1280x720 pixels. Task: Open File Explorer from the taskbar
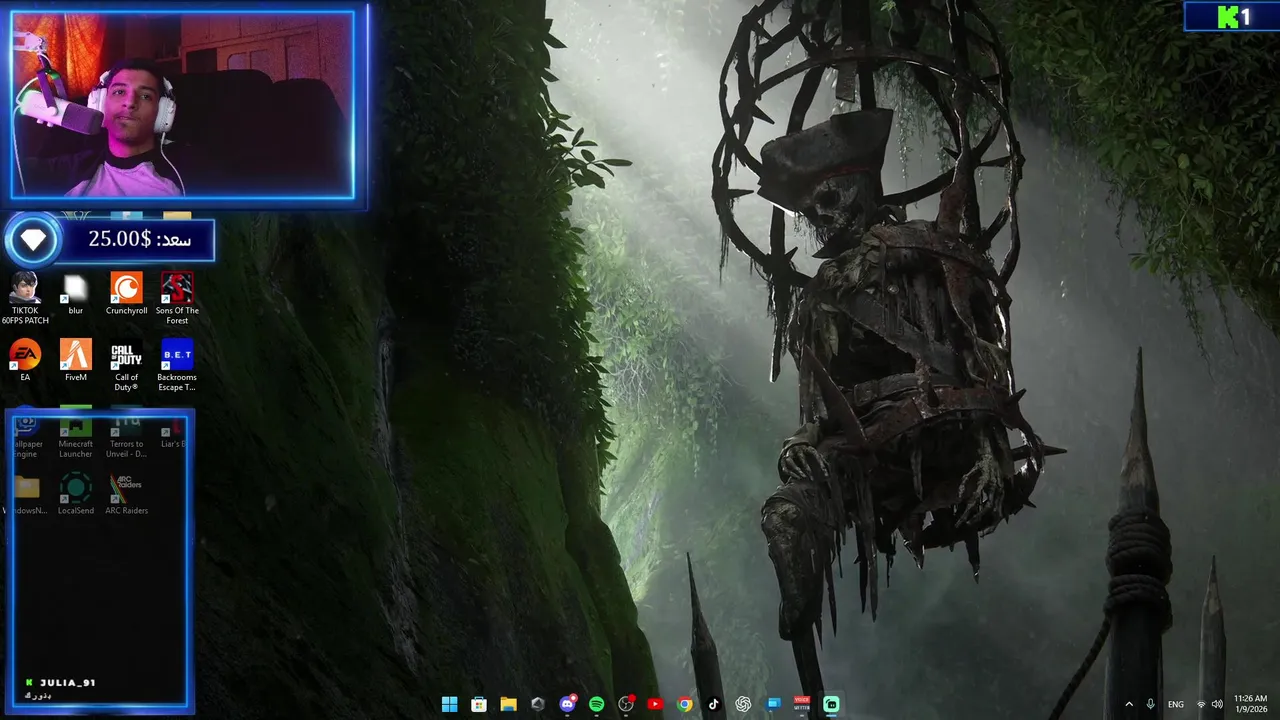508,704
